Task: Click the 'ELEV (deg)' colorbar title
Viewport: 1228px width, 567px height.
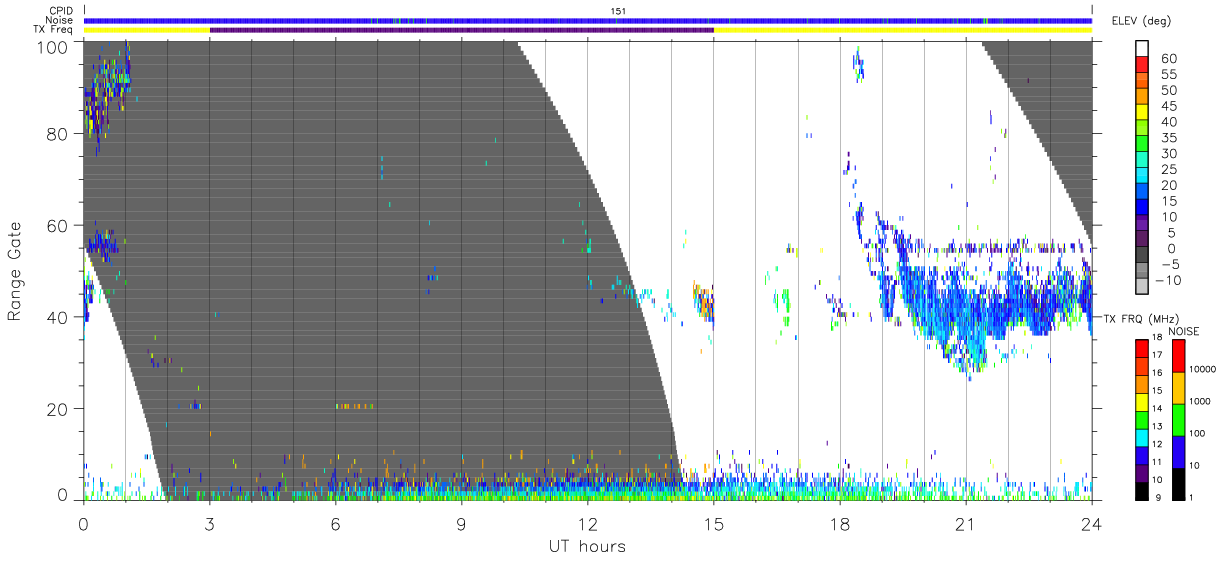Action: (1141, 20)
